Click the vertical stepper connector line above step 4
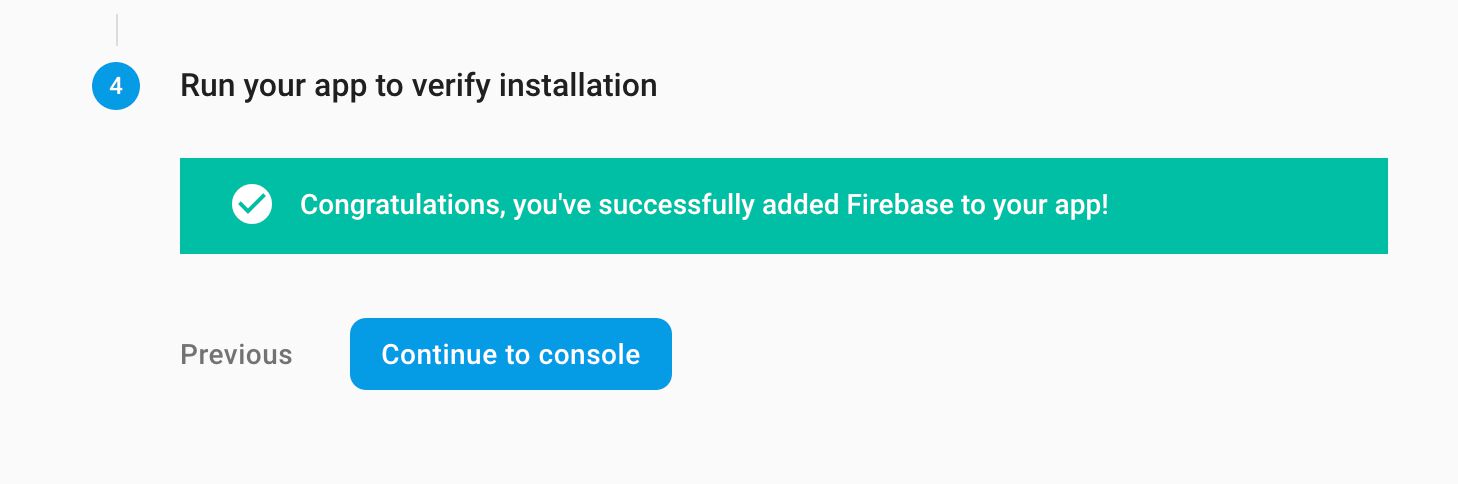1458x484 pixels. pyautogui.click(x=117, y=30)
